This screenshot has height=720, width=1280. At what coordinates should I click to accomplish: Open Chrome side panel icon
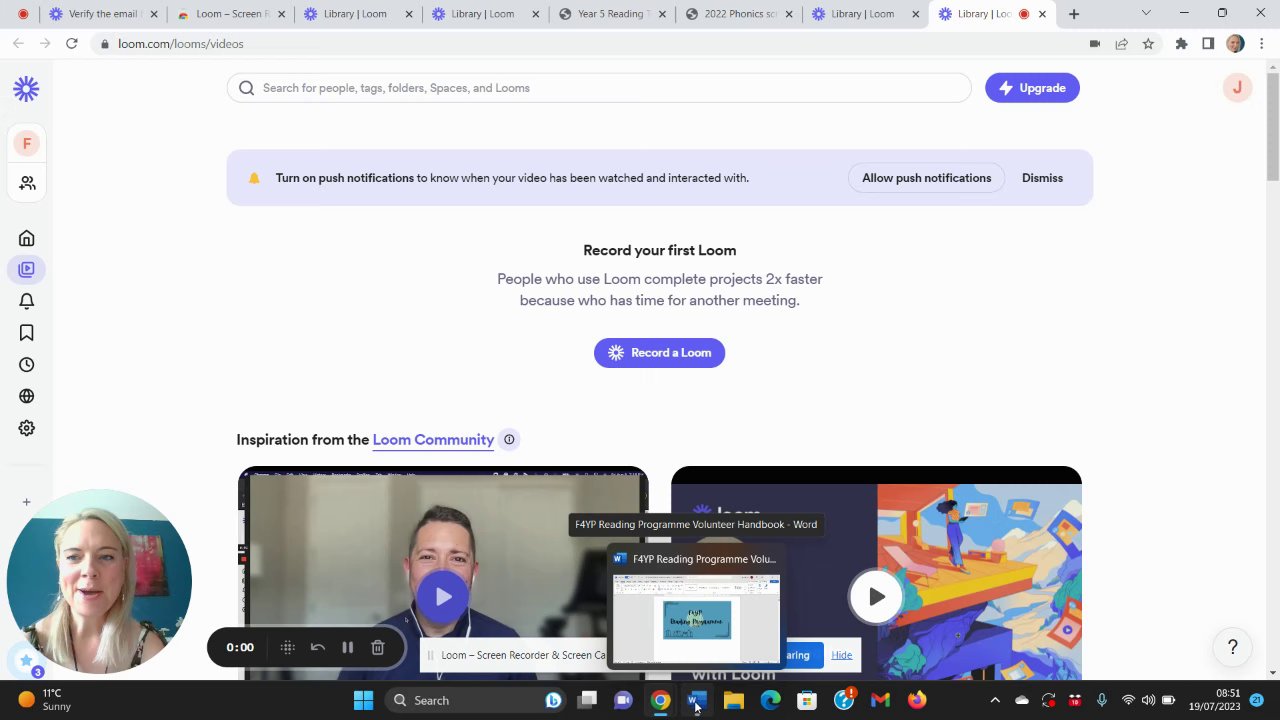coord(1208,44)
